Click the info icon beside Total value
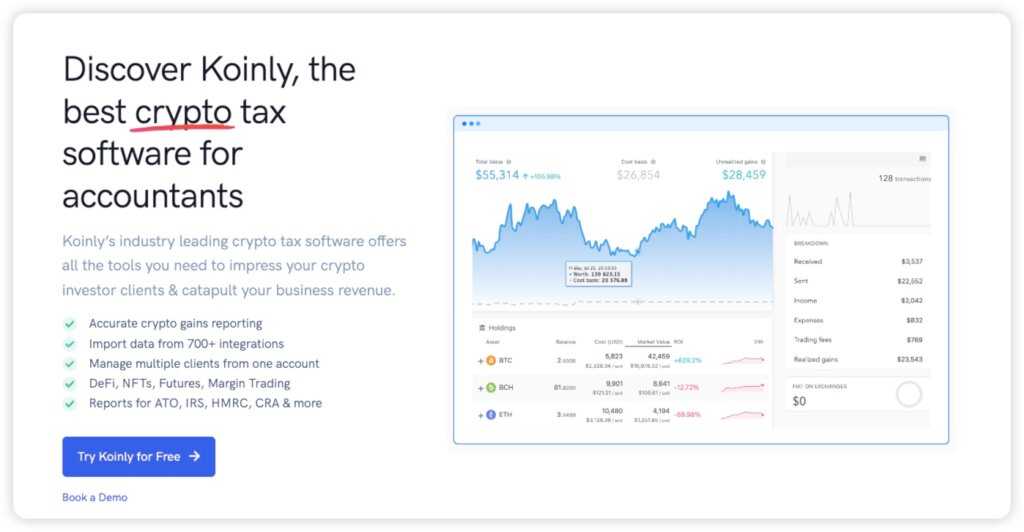1024x532 pixels. (509, 161)
